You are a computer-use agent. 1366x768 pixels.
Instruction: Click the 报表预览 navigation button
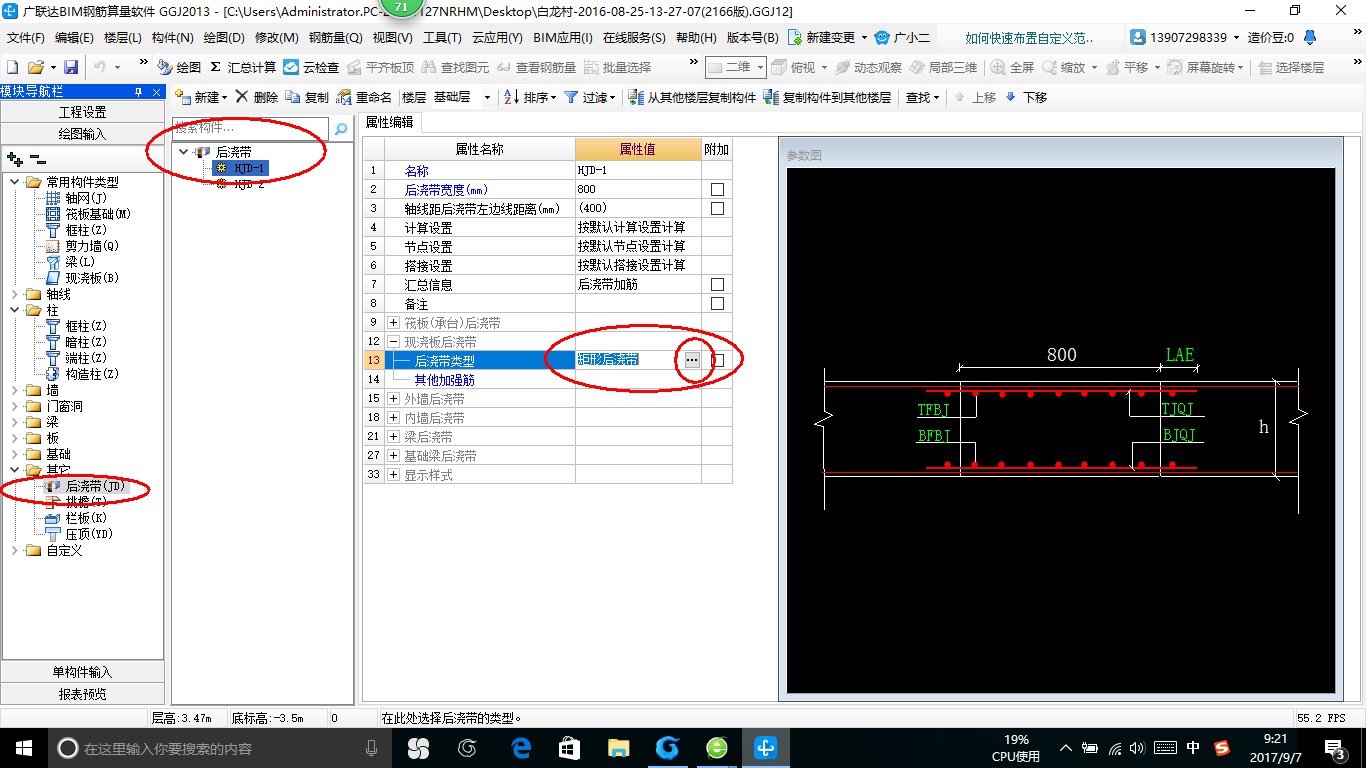[82, 694]
